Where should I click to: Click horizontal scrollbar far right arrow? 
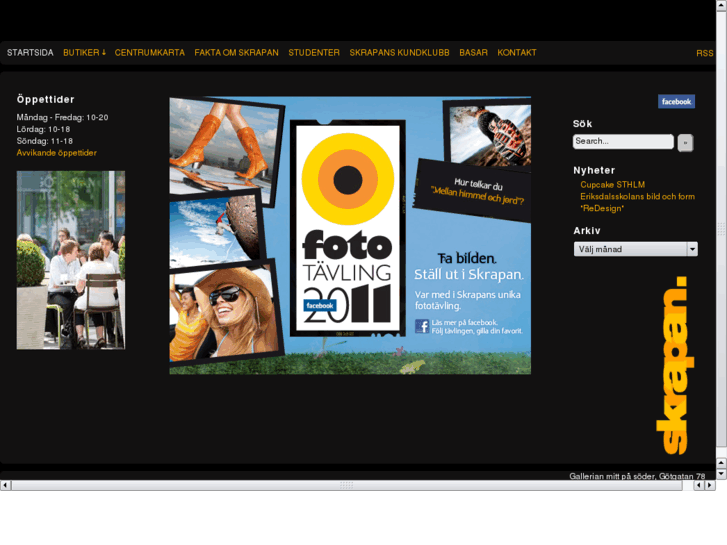click(710, 485)
